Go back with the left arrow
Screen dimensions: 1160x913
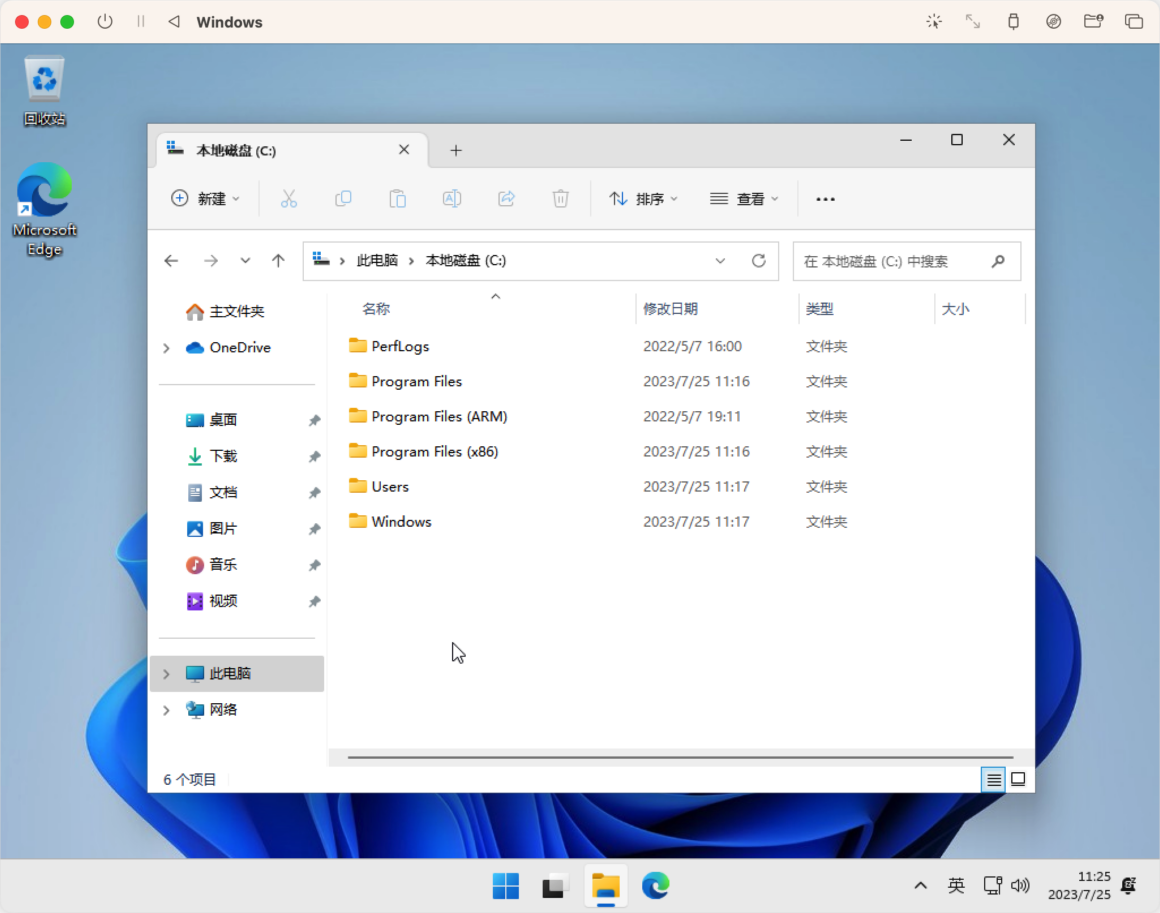(x=172, y=260)
